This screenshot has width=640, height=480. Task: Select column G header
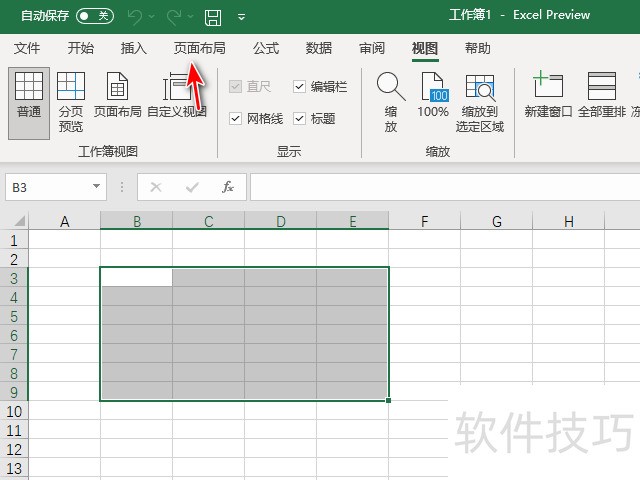coord(497,222)
